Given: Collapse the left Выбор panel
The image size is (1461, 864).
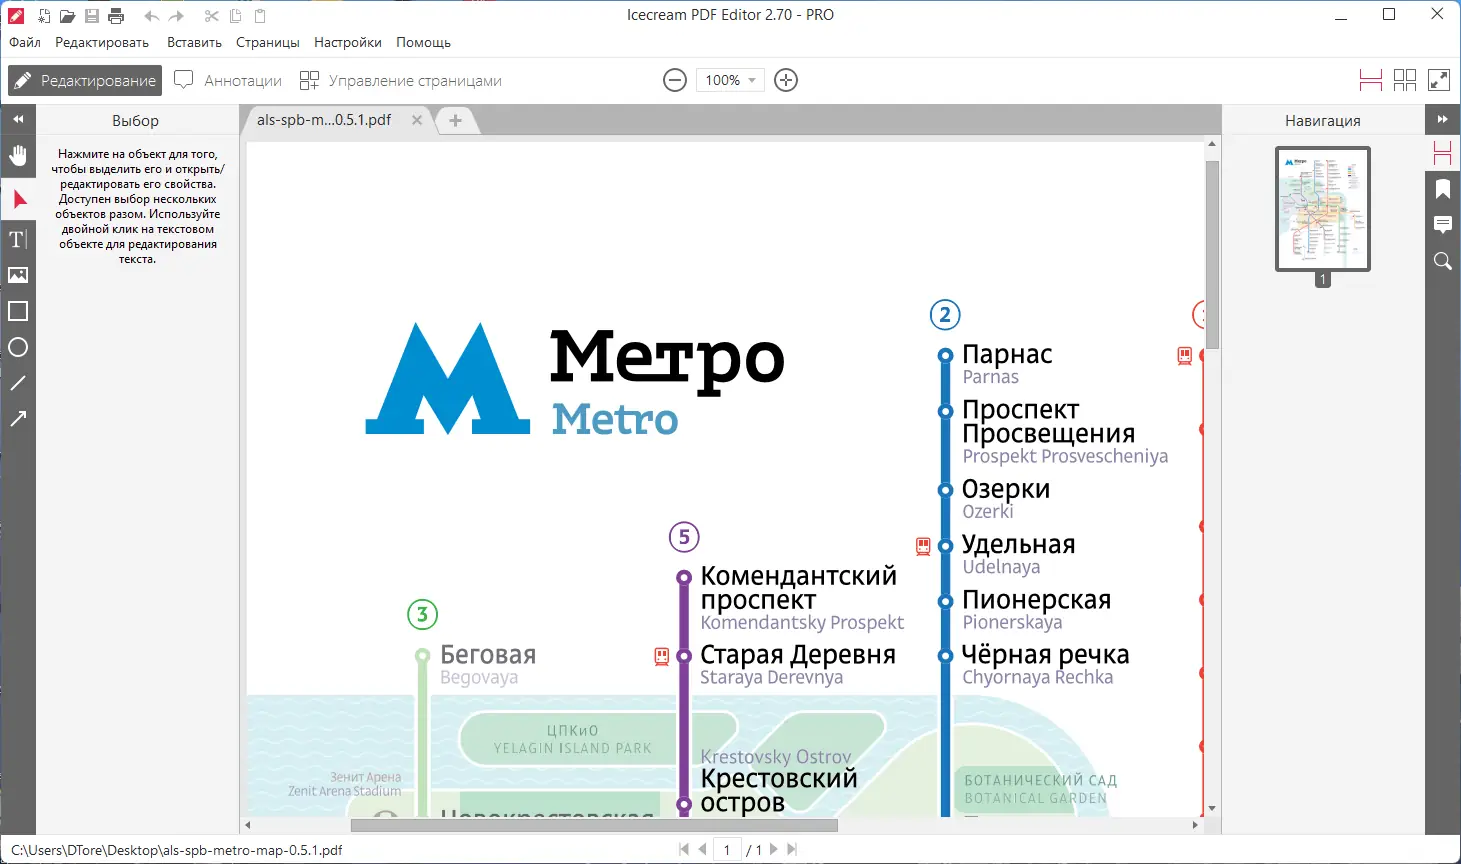Looking at the screenshot, I should (x=18, y=119).
